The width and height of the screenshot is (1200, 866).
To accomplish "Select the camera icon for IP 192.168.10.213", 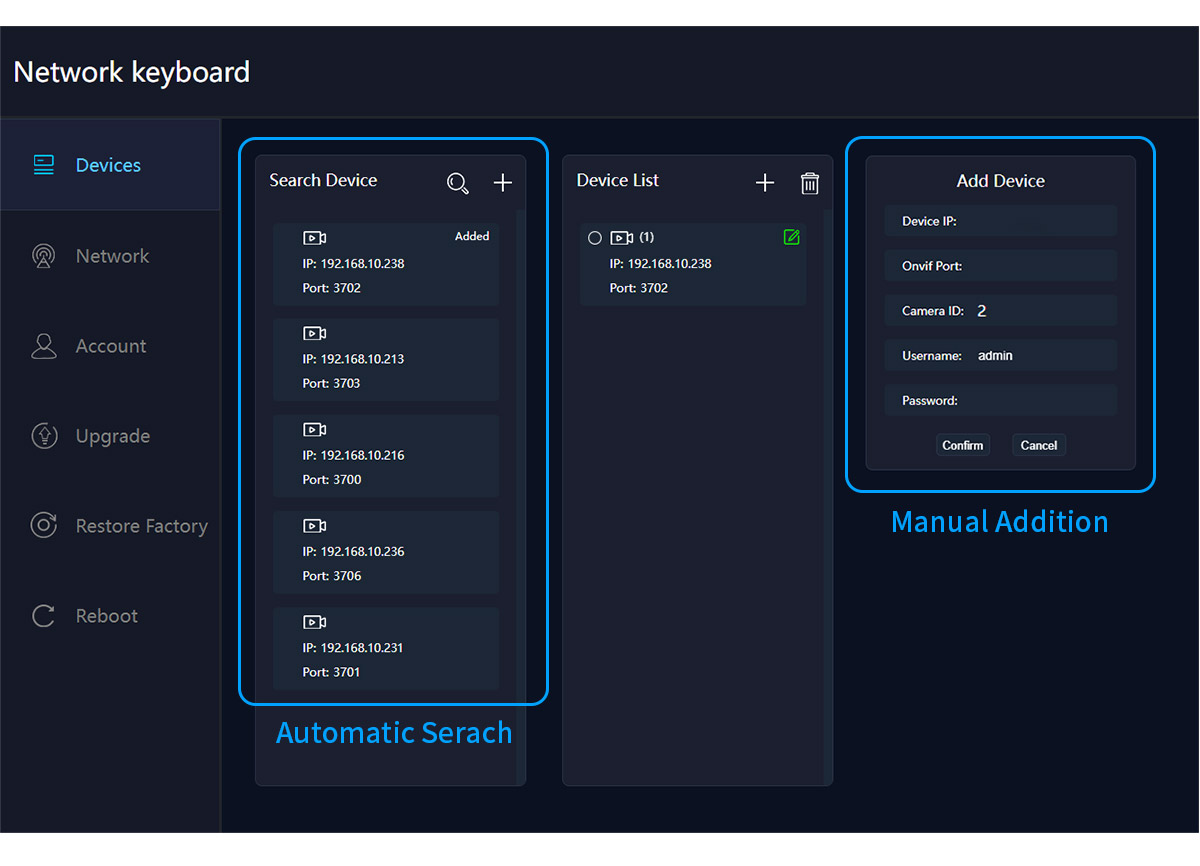I will click(x=314, y=333).
